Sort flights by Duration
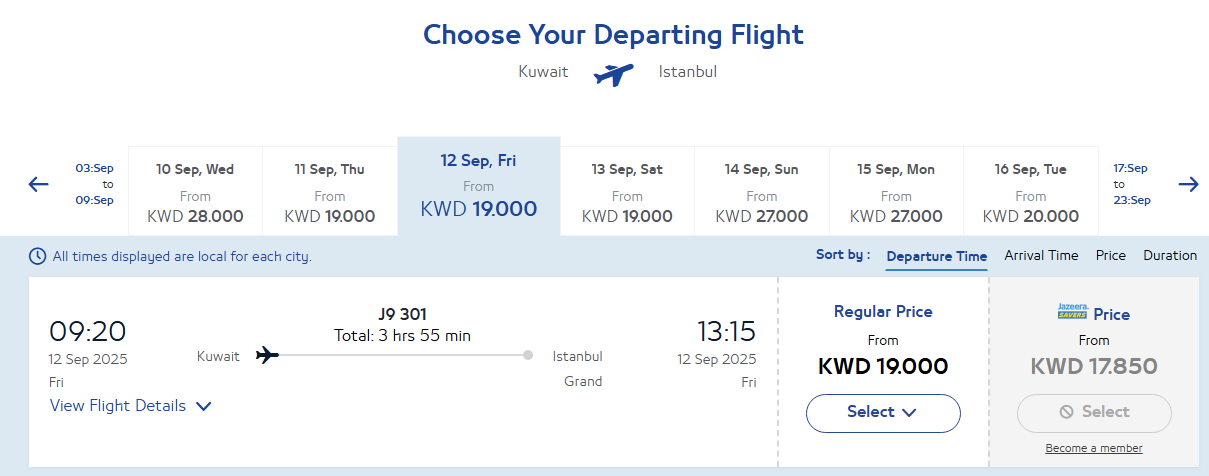The image size is (1209, 476). coord(1170,255)
